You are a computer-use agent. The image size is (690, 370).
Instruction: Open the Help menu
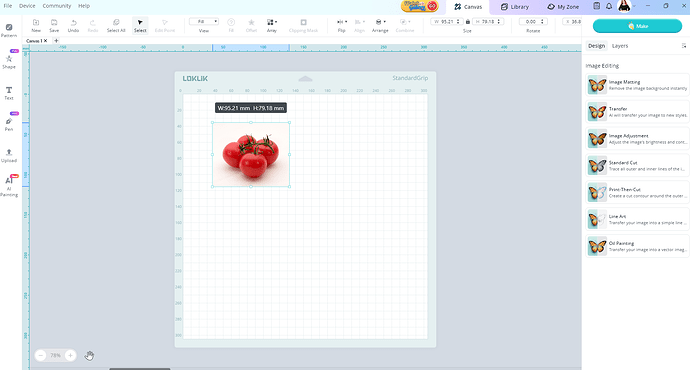tap(84, 6)
